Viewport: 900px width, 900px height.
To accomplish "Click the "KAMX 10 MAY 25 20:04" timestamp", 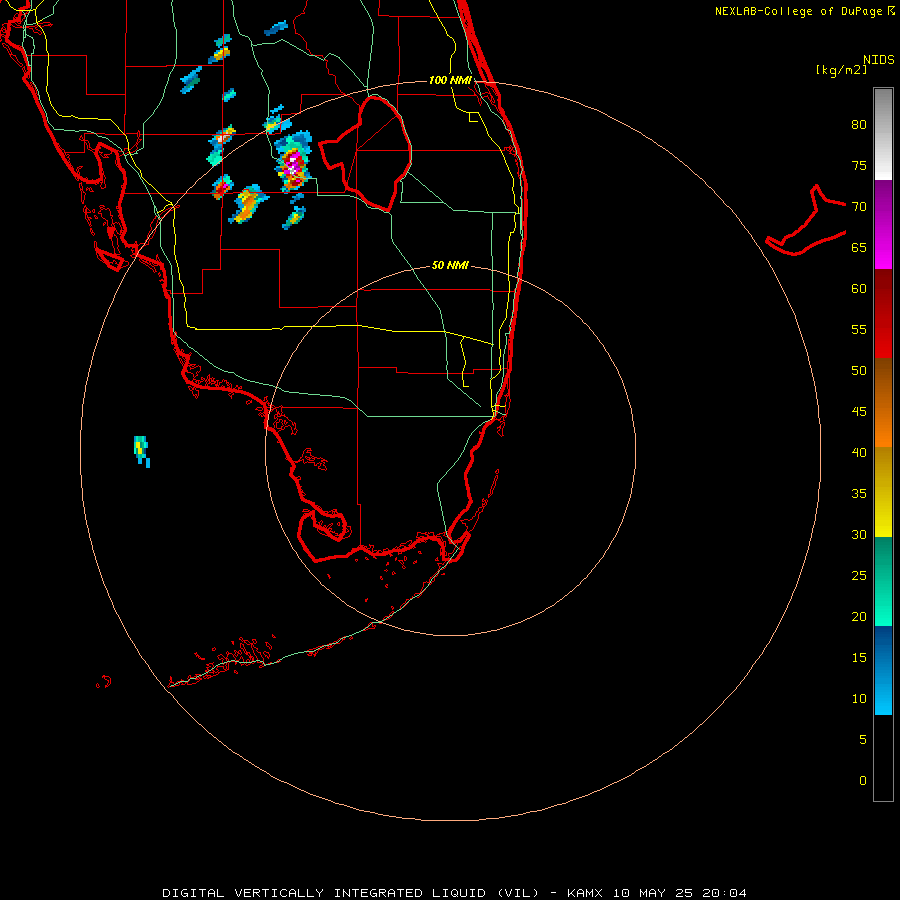I will coord(657,893).
